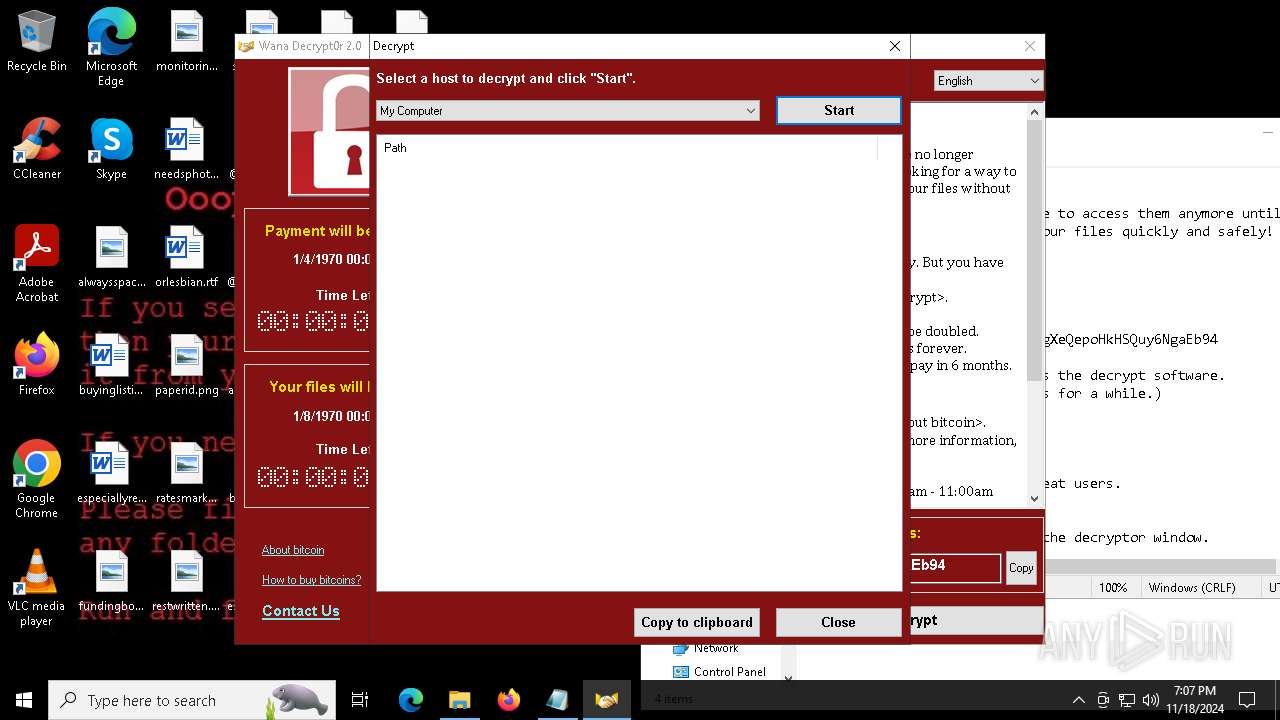Screen dimensions: 1280x720
Task: Select the paperid.png image file icon
Action: tap(187, 365)
